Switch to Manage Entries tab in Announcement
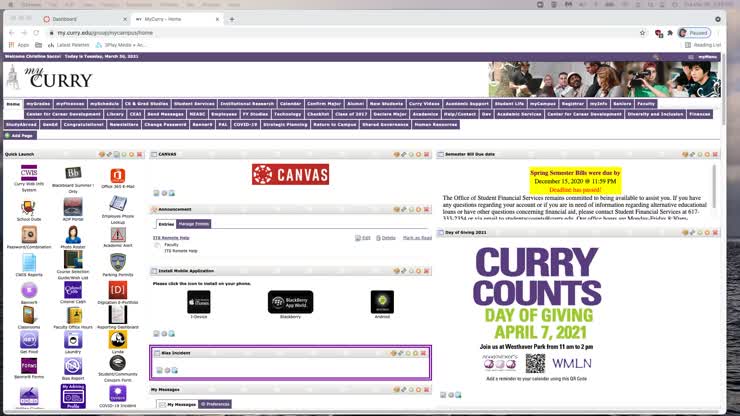 193,224
